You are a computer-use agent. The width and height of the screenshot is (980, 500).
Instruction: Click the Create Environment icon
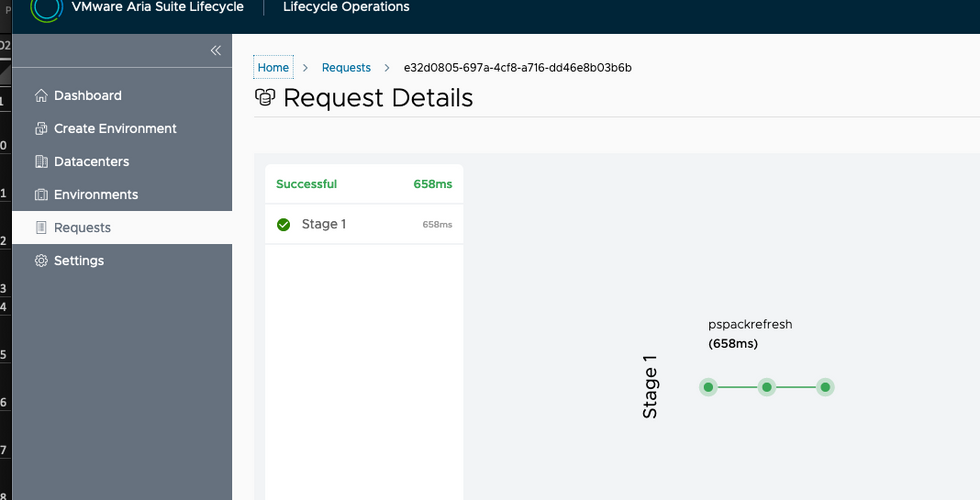(x=41, y=129)
